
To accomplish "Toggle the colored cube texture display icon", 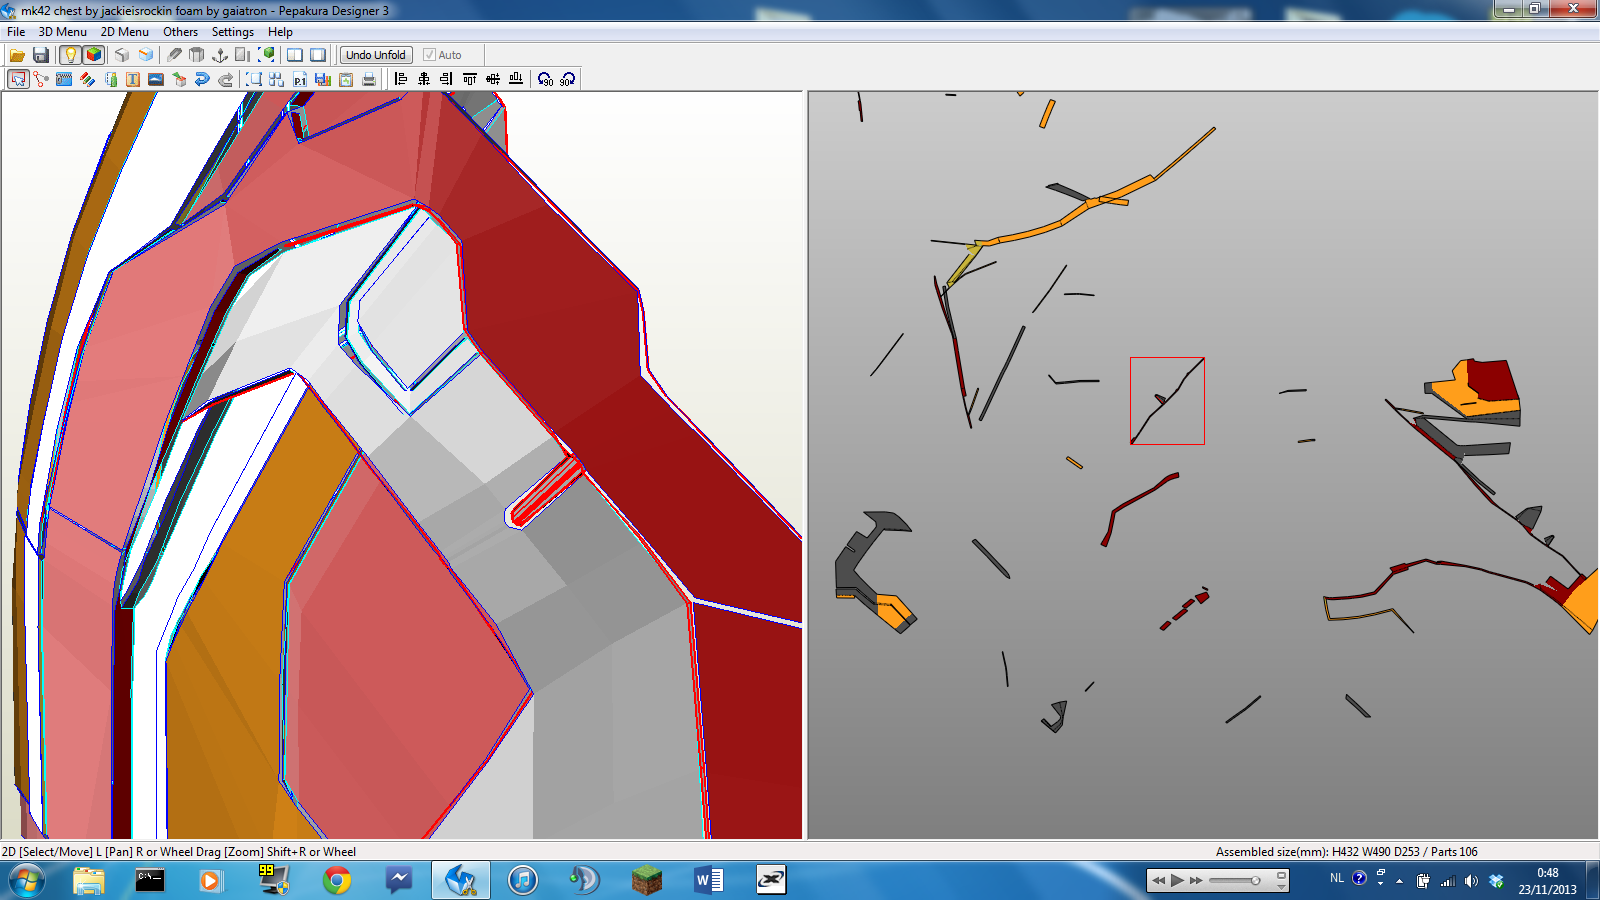I will (x=94, y=55).
